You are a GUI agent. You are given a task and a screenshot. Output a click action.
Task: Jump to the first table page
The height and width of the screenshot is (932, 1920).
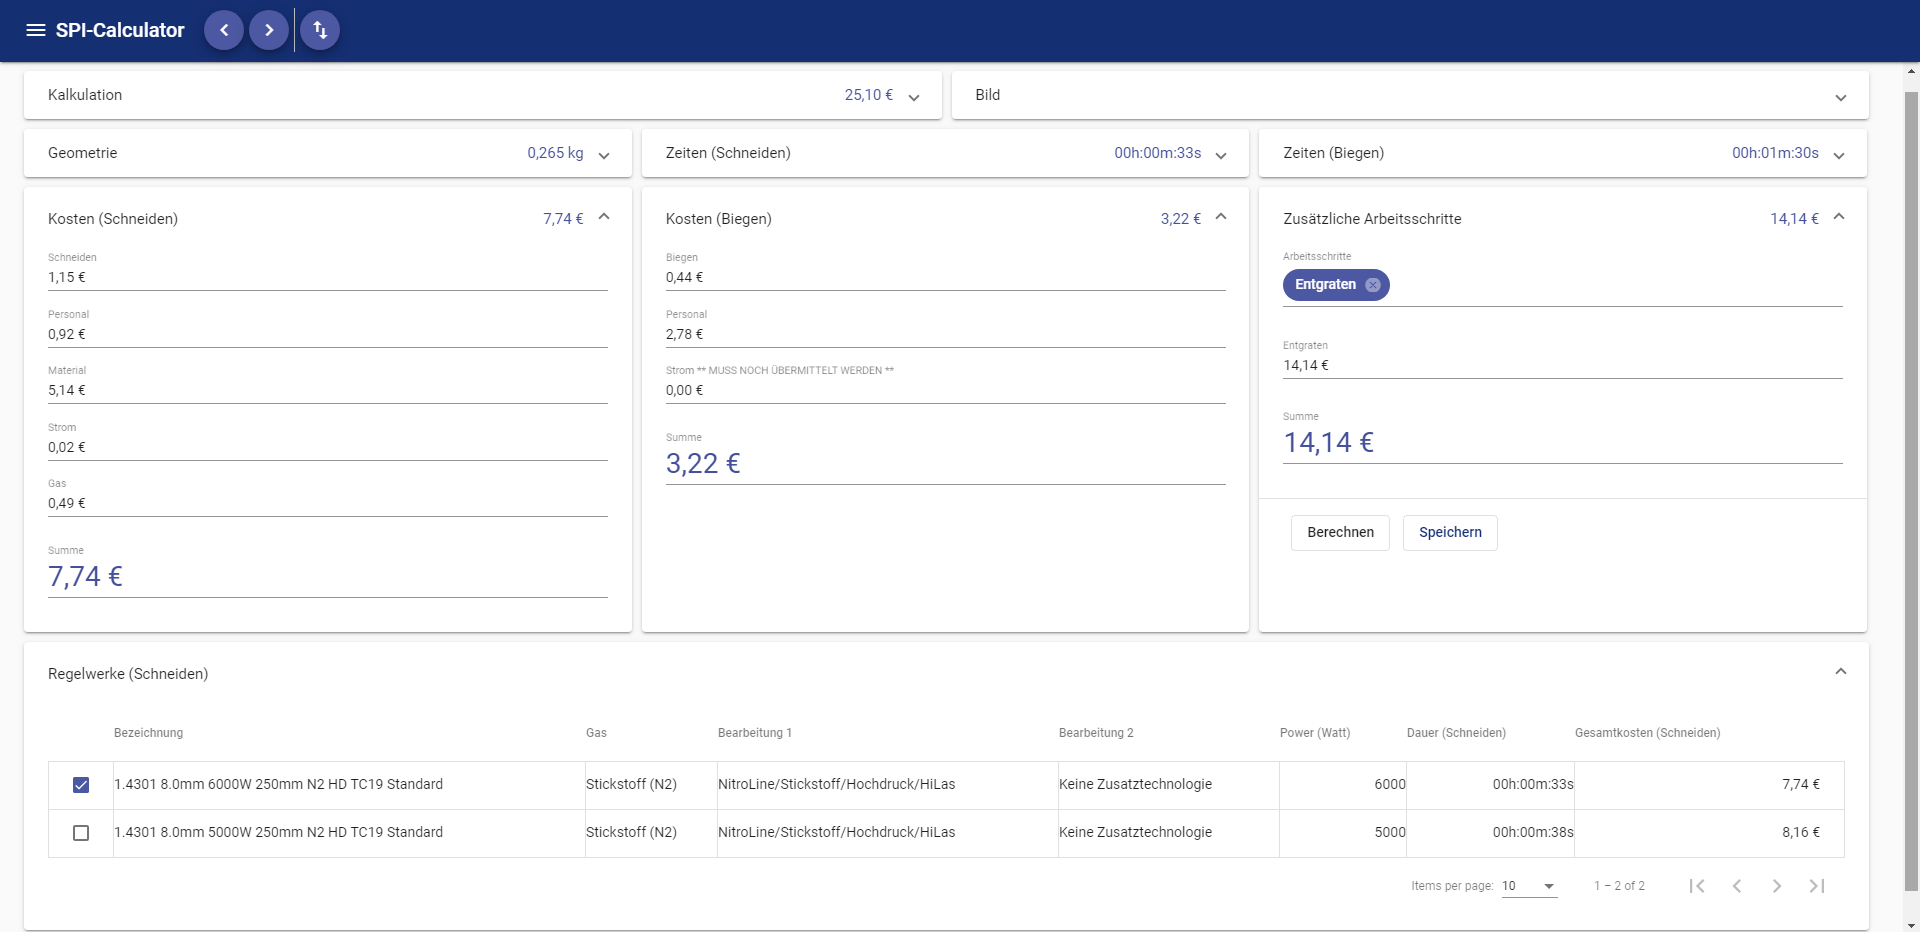(1697, 886)
